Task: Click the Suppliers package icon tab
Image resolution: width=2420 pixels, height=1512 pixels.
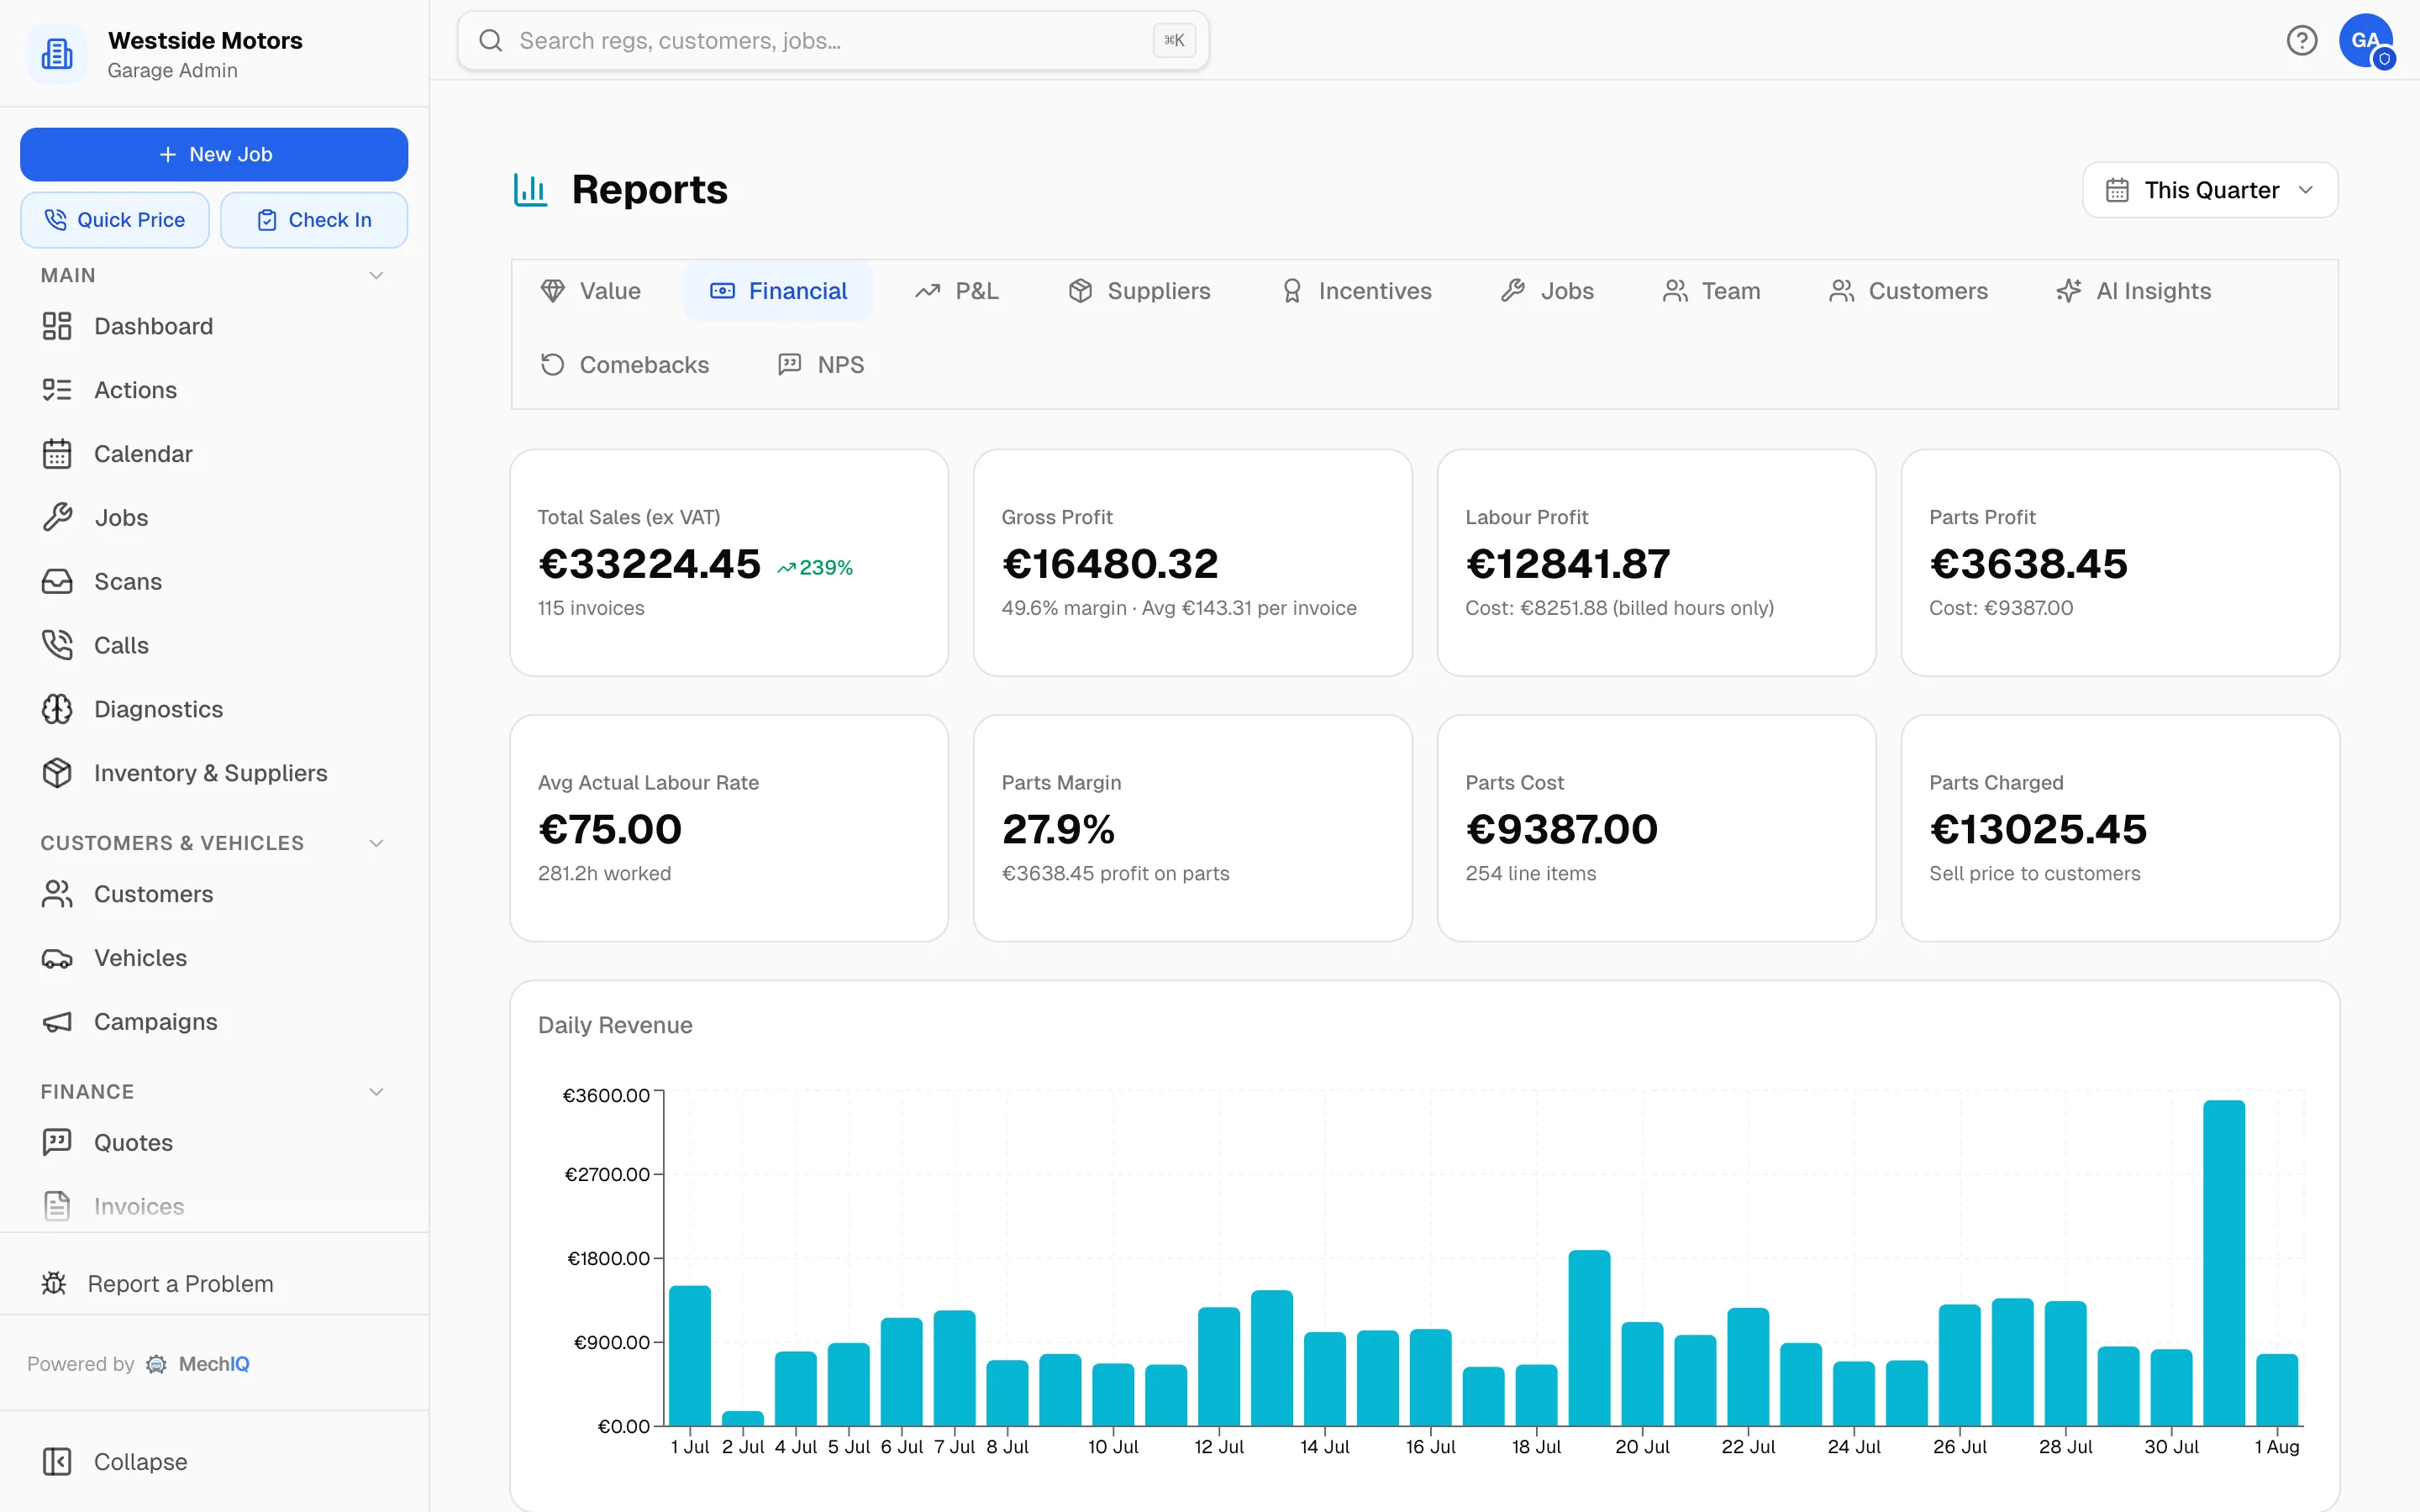Action: [1080, 291]
